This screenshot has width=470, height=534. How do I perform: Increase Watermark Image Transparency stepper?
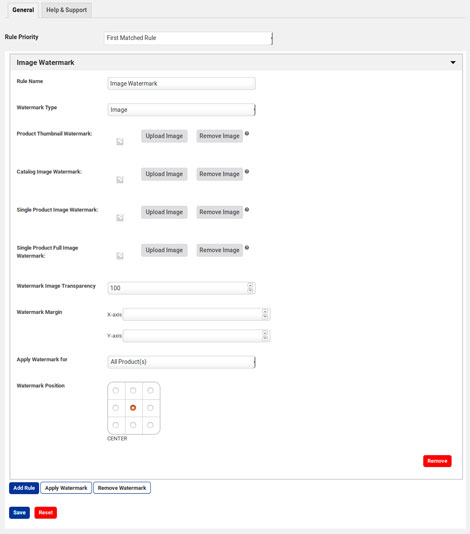point(250,285)
